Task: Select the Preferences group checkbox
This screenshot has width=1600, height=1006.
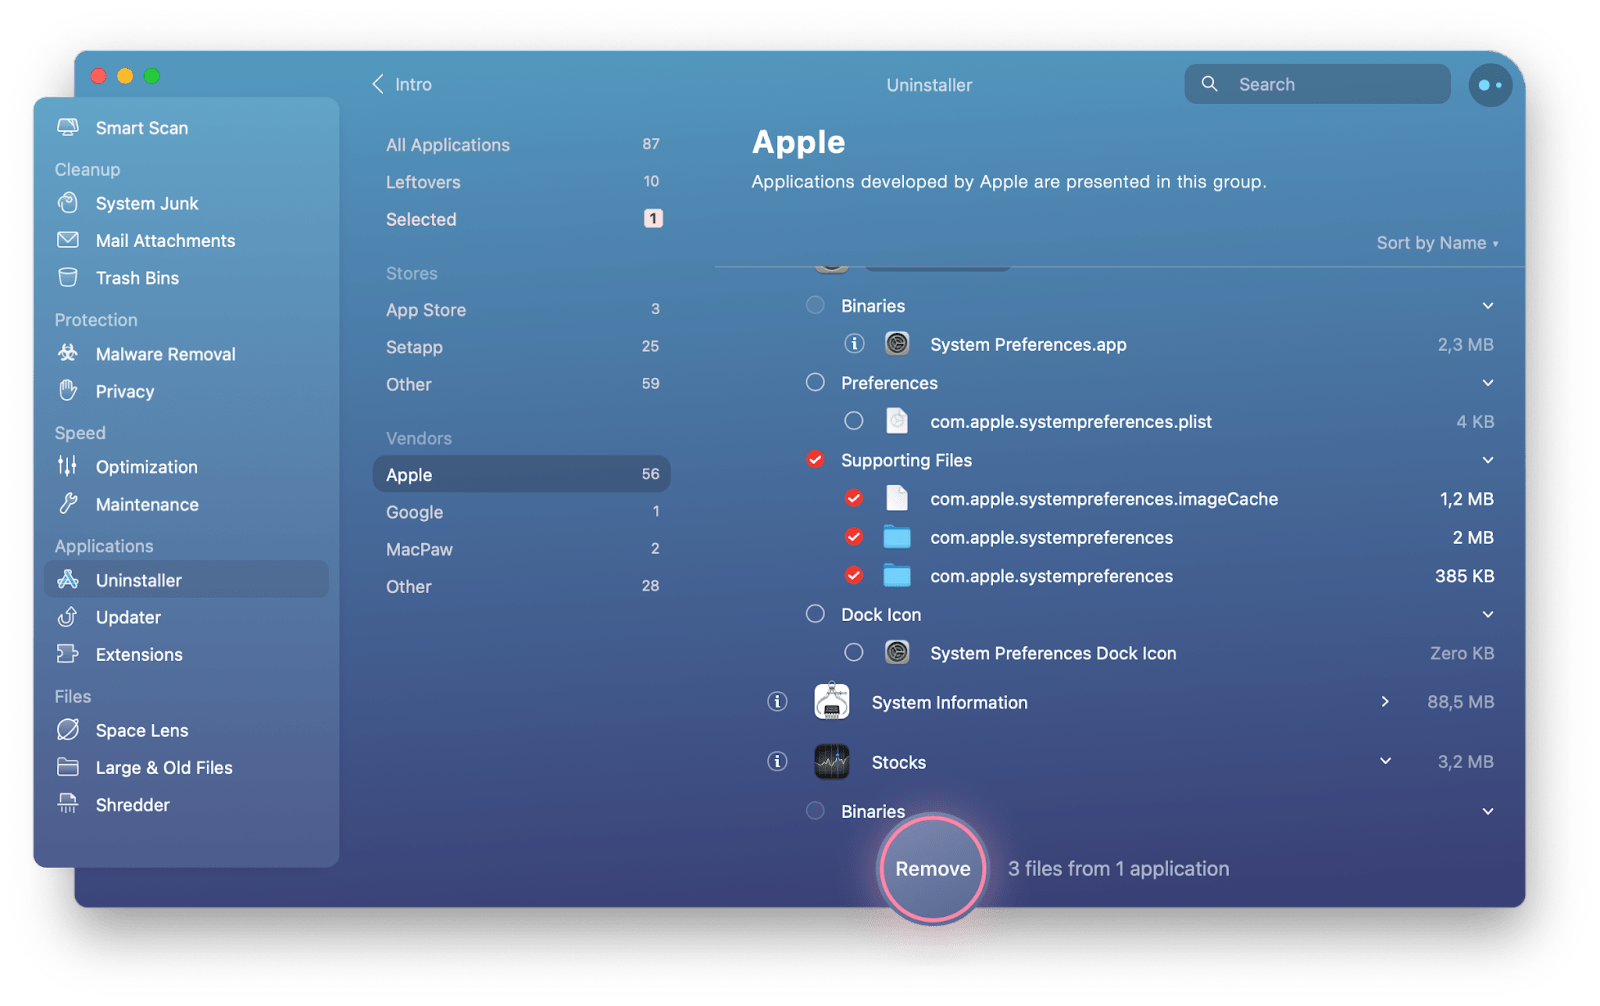Action: coord(815,382)
